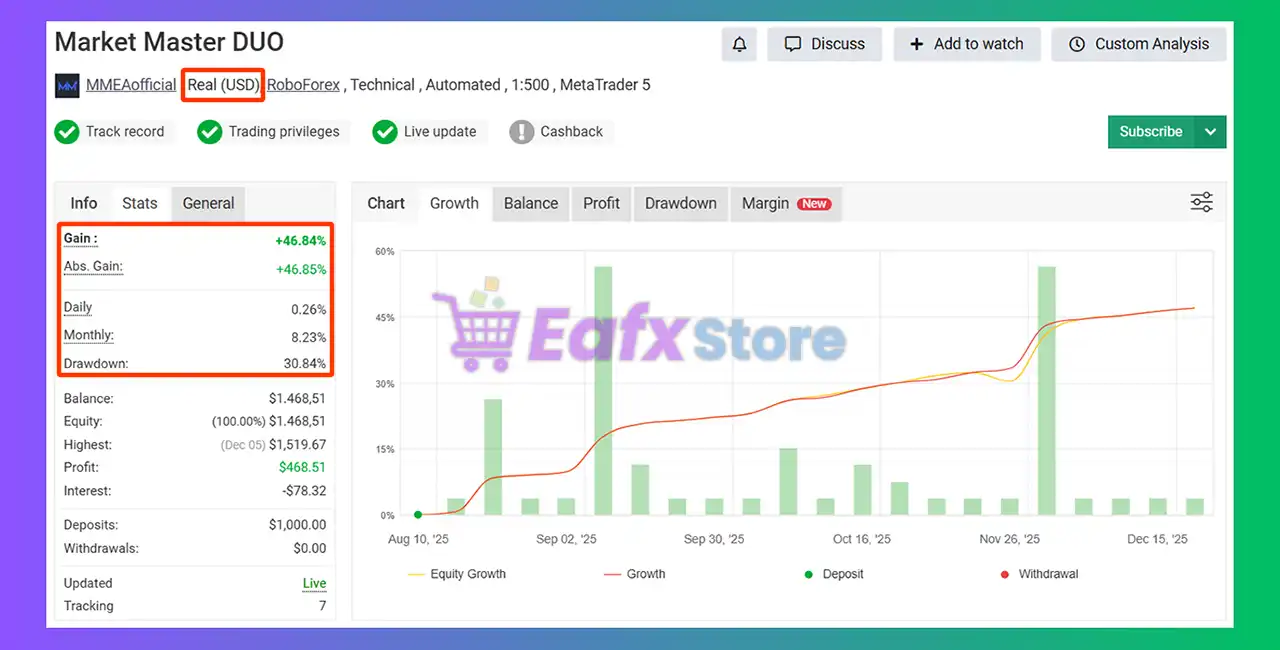
Task: Click the Live tracking link
Action: [314, 583]
